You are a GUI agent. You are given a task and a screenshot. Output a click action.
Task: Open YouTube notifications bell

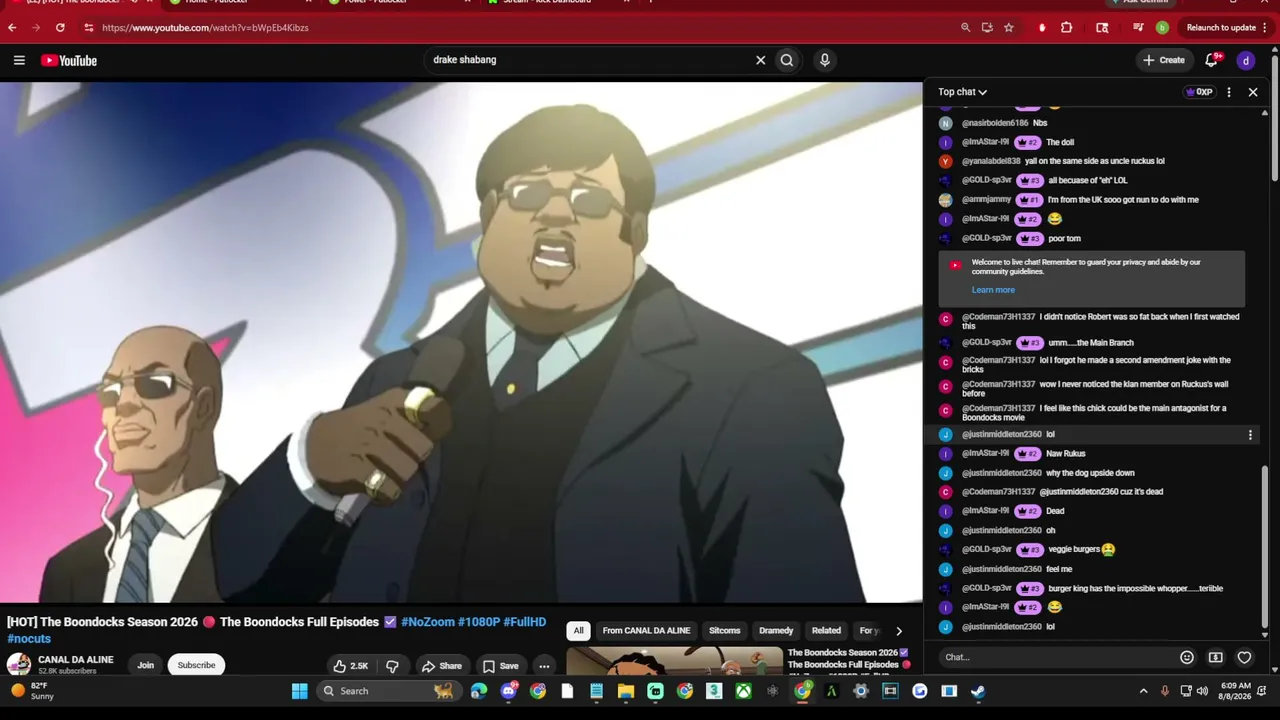1212,60
